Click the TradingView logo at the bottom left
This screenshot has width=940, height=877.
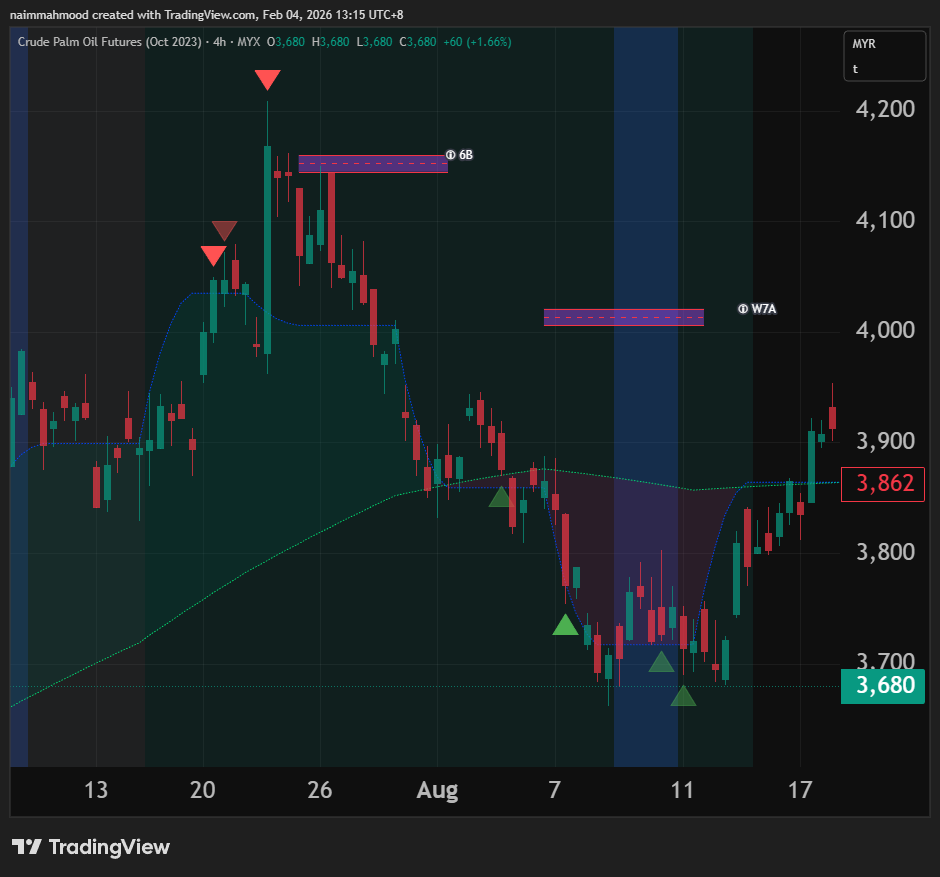point(91,847)
